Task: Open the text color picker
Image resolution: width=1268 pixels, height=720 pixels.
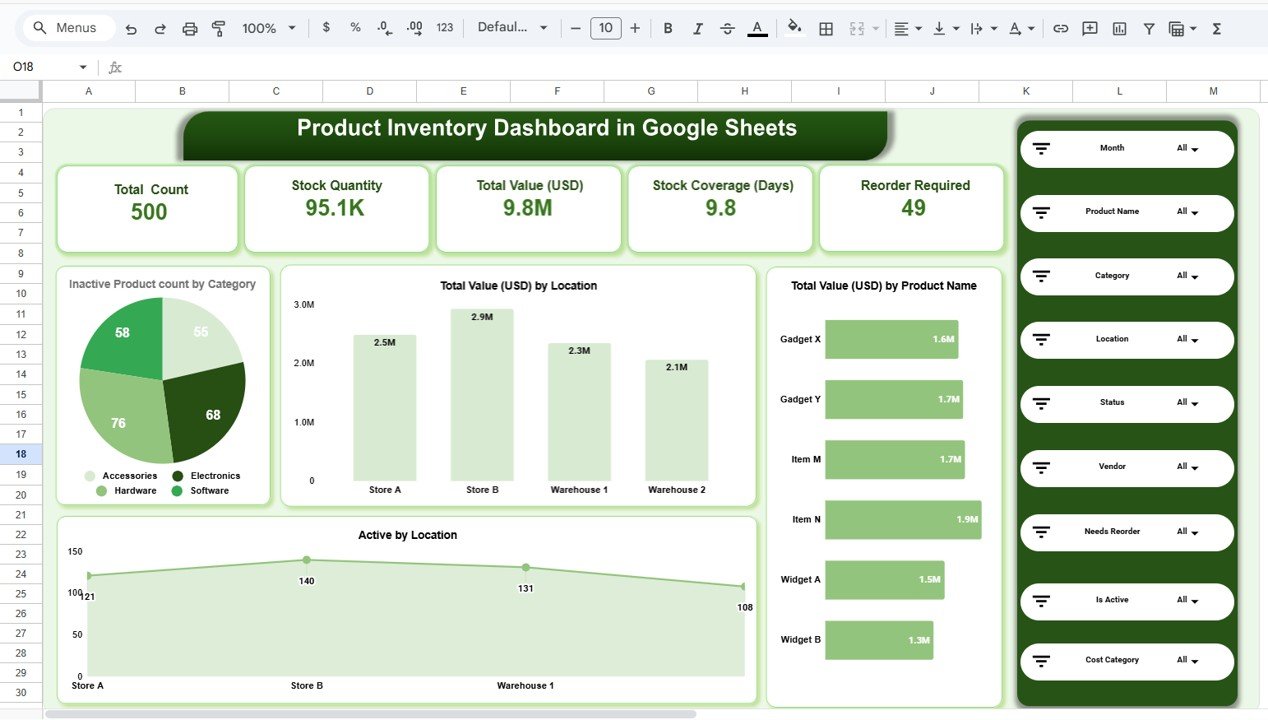Action: pos(757,28)
